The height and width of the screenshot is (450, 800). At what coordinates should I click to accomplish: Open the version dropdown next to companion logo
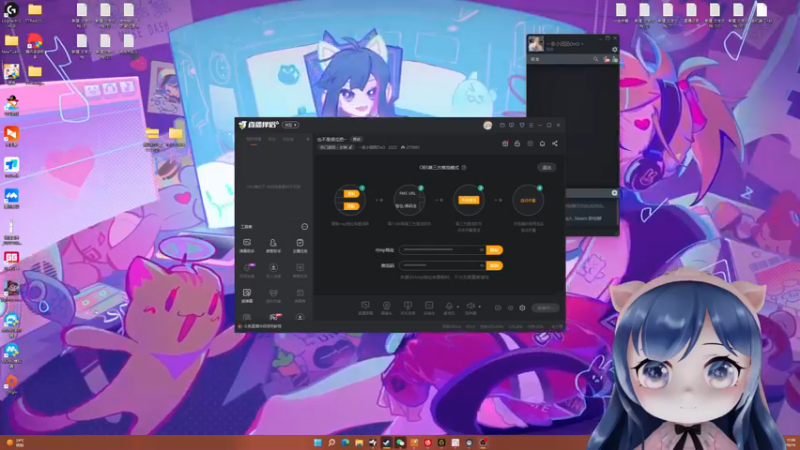click(291, 125)
